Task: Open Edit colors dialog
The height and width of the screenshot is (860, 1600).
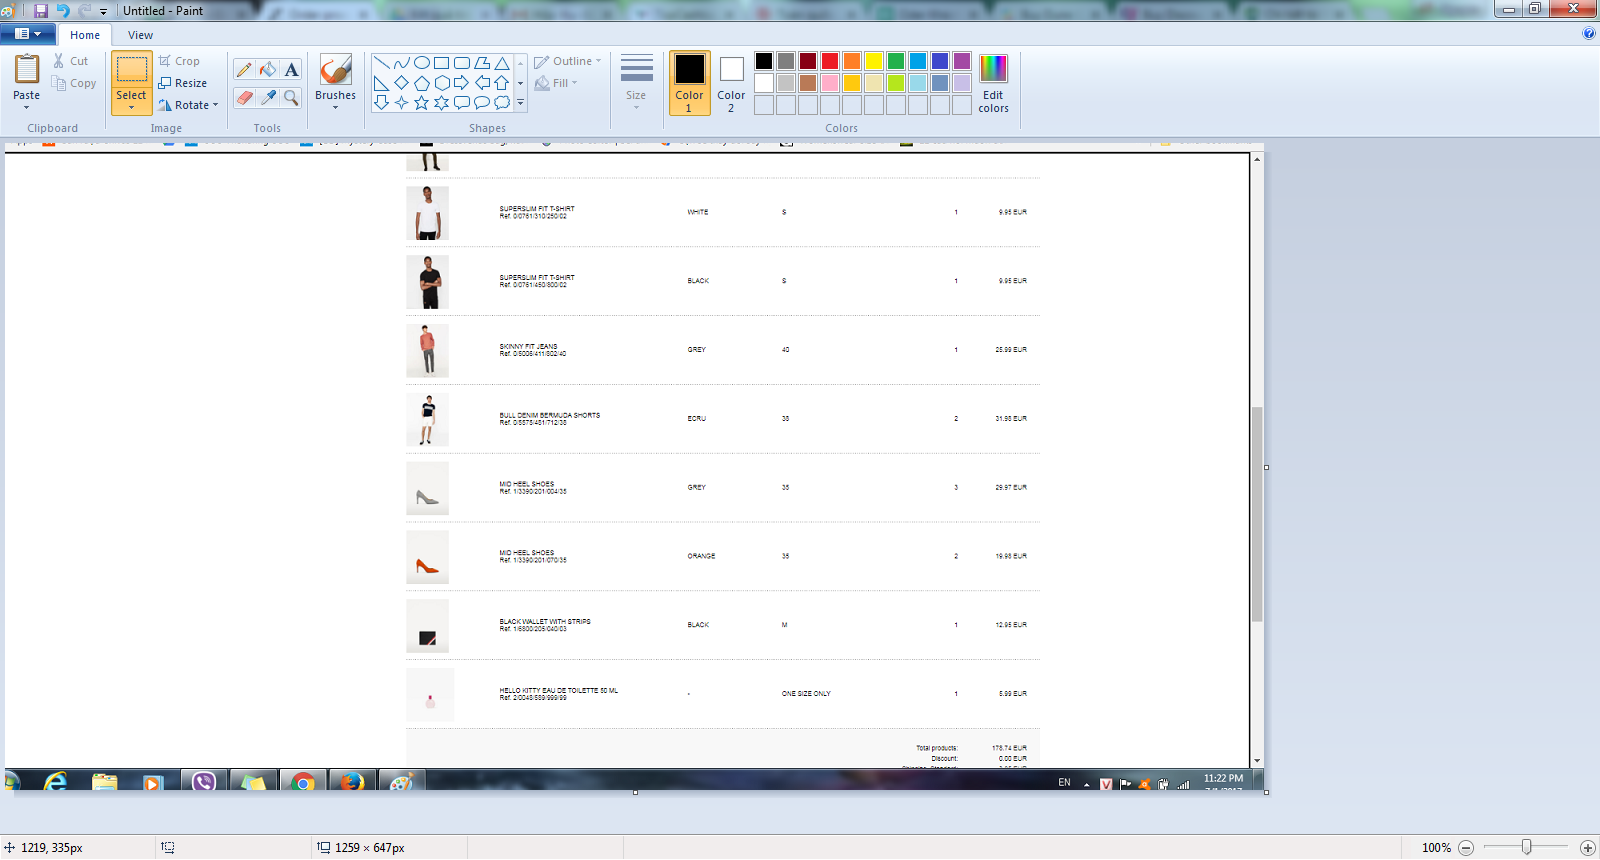Action: click(993, 84)
